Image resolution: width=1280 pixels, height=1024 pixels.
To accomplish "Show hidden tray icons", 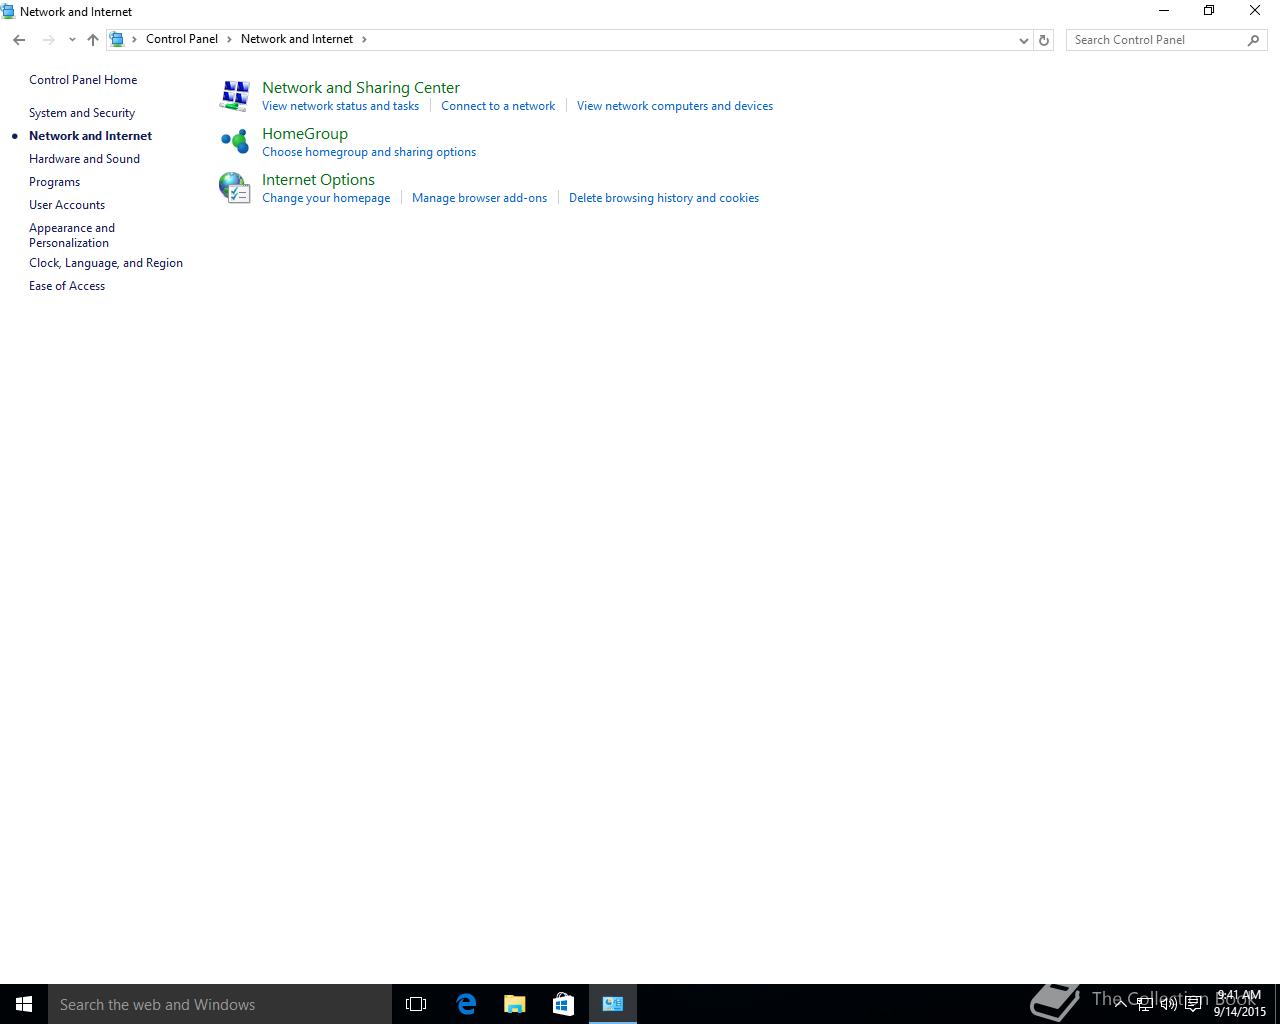I will [x=1120, y=1004].
